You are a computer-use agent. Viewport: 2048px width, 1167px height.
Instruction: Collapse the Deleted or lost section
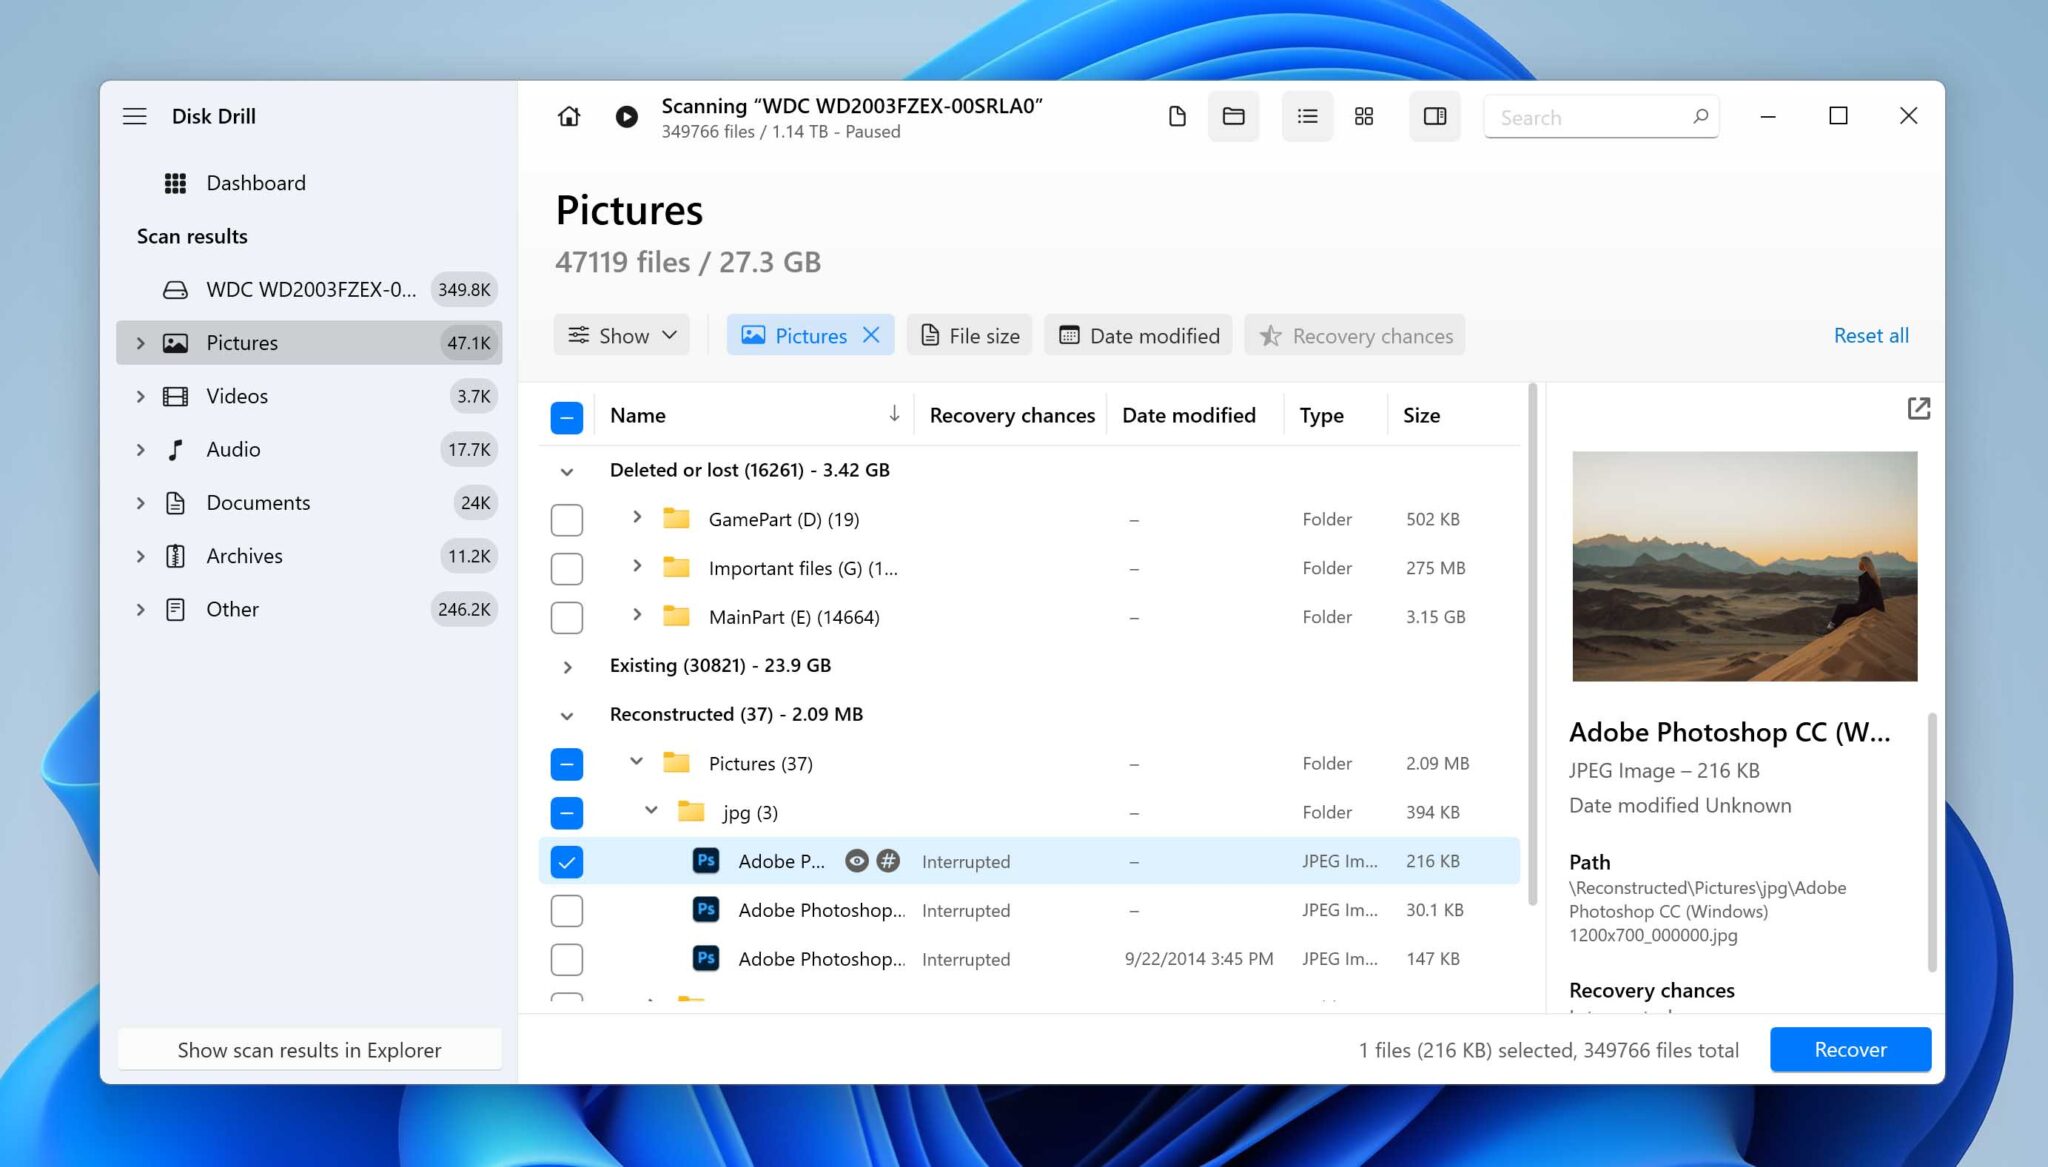(568, 471)
